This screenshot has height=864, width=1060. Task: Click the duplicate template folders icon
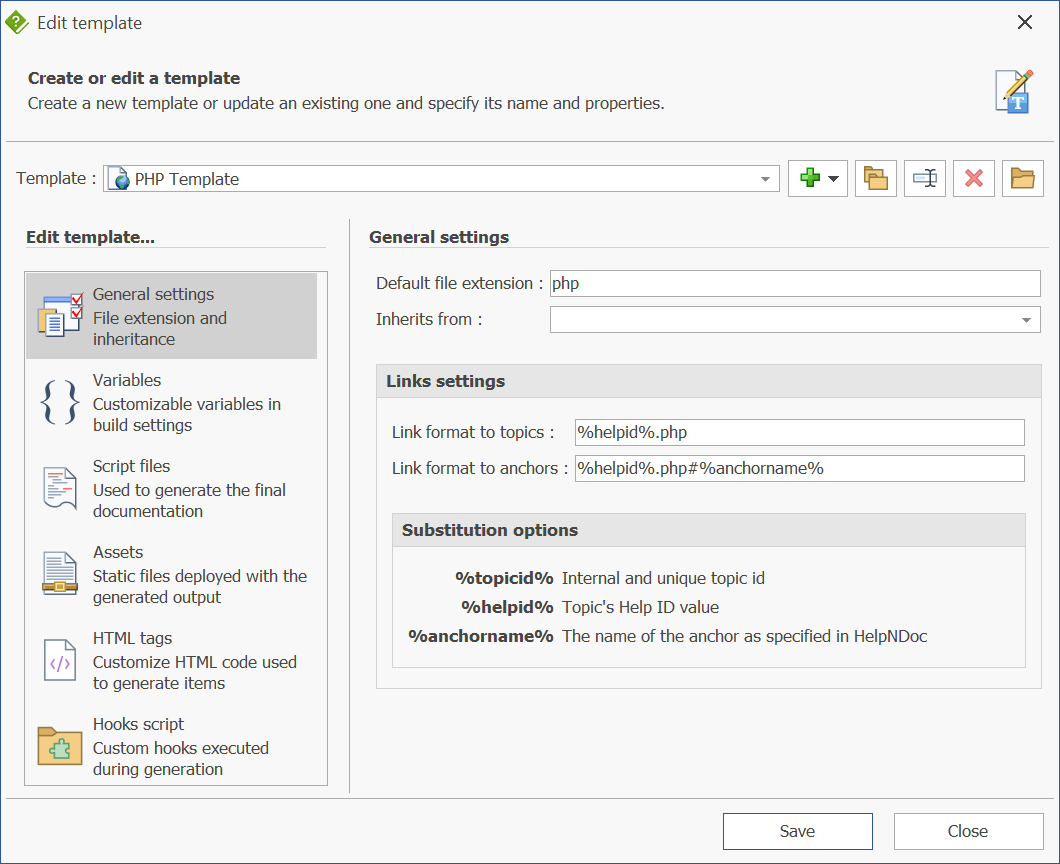[x=876, y=179]
